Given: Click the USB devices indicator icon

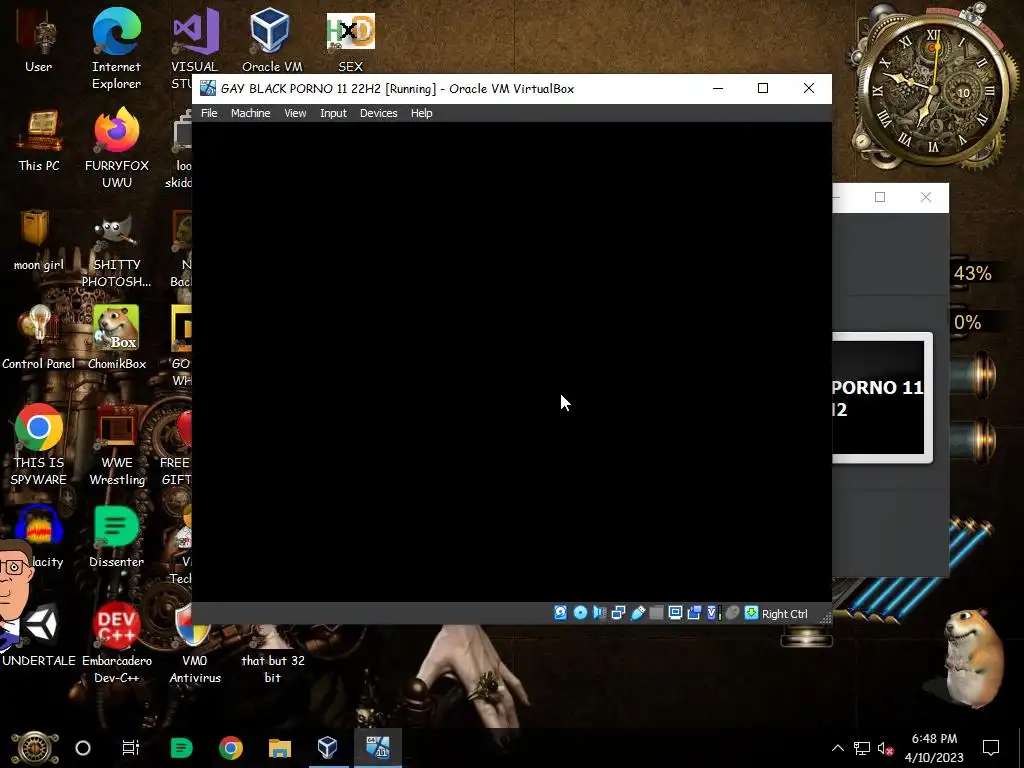Looking at the screenshot, I should pyautogui.click(x=637, y=613).
